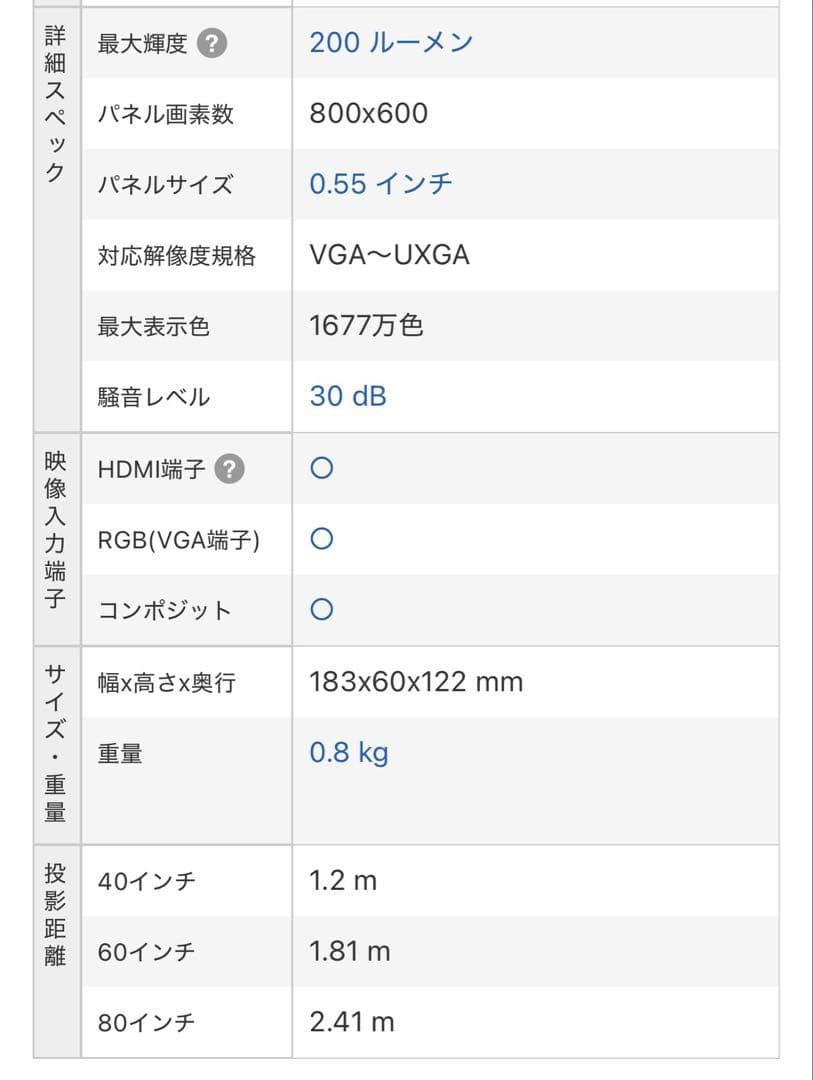Screen dimensions: 813x1080
Task: Select the 800x600 panel pixel value
Action: (371, 113)
